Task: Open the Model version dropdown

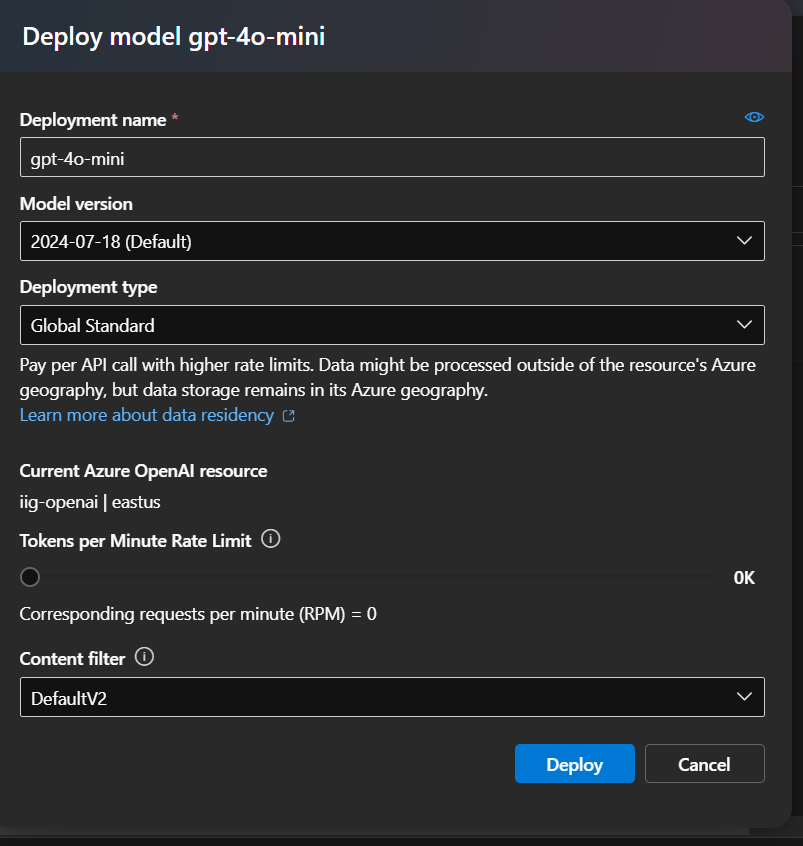Action: coord(392,241)
